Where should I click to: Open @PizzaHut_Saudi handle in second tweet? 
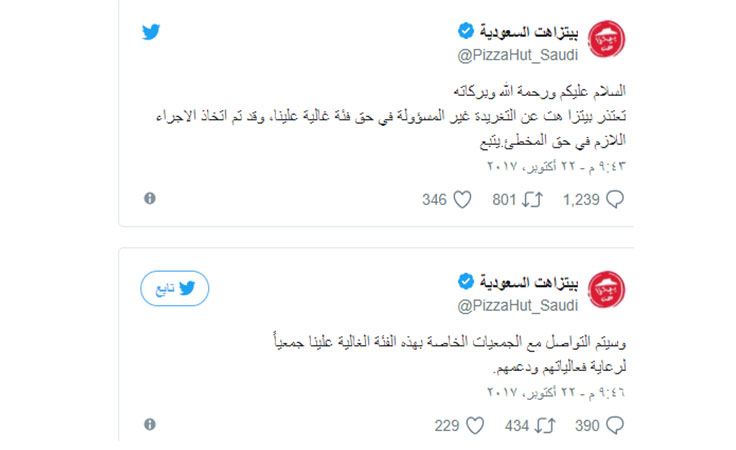[x=518, y=306]
